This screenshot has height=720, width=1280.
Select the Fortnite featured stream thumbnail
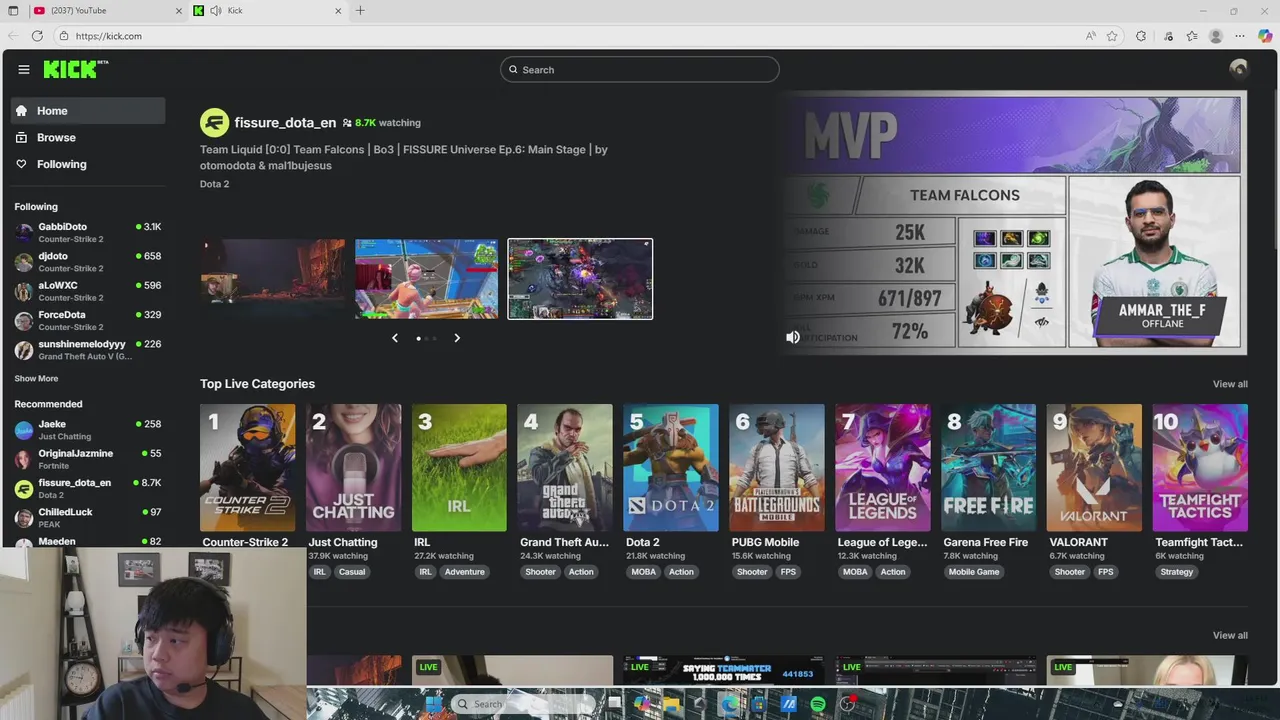pos(426,279)
